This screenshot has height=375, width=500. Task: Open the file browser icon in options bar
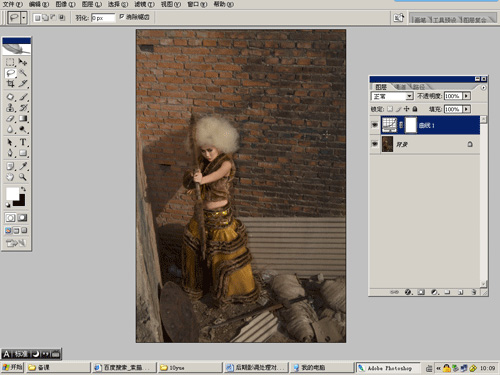(x=399, y=18)
